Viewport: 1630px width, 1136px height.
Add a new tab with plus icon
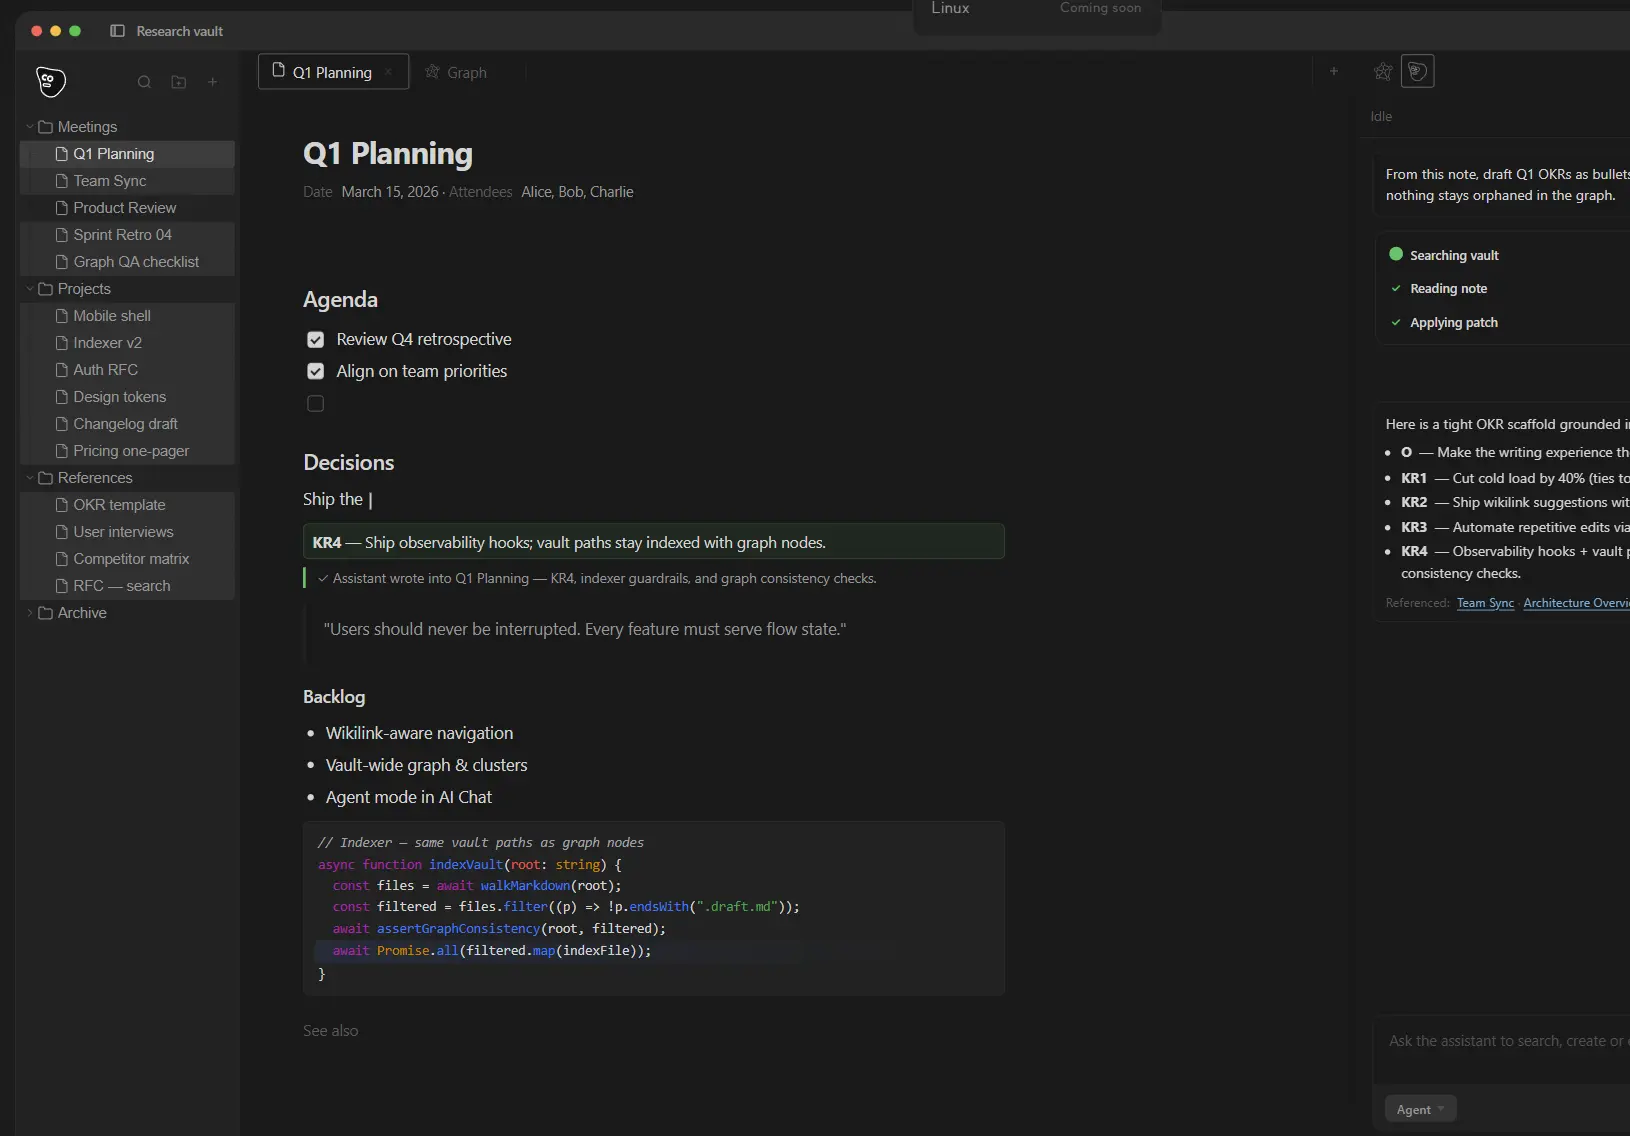1333,71
